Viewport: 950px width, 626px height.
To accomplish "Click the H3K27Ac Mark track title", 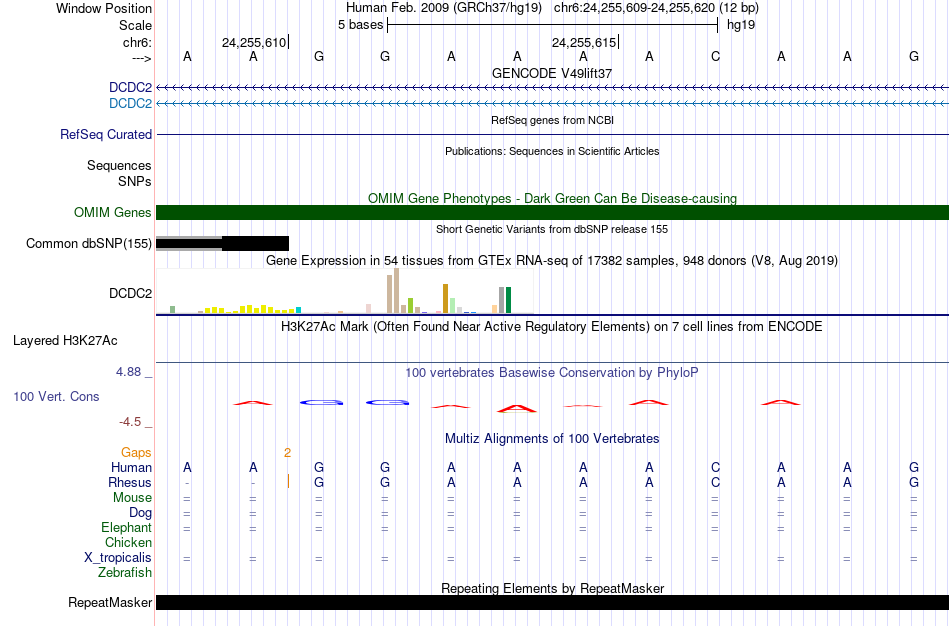I will 552,327.
